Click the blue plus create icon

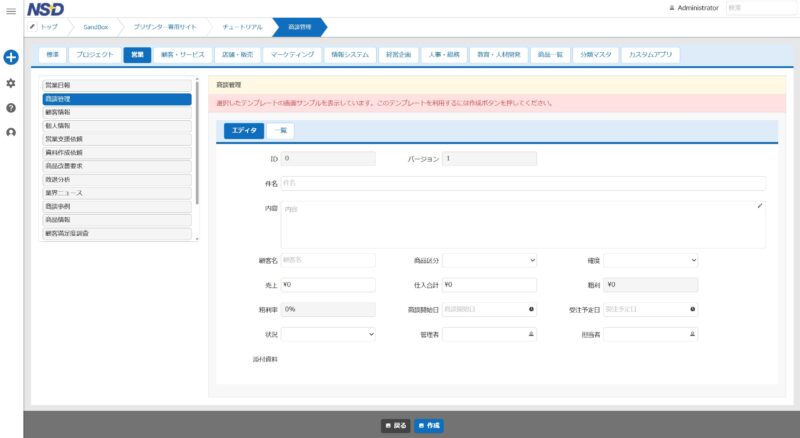coord(11,58)
